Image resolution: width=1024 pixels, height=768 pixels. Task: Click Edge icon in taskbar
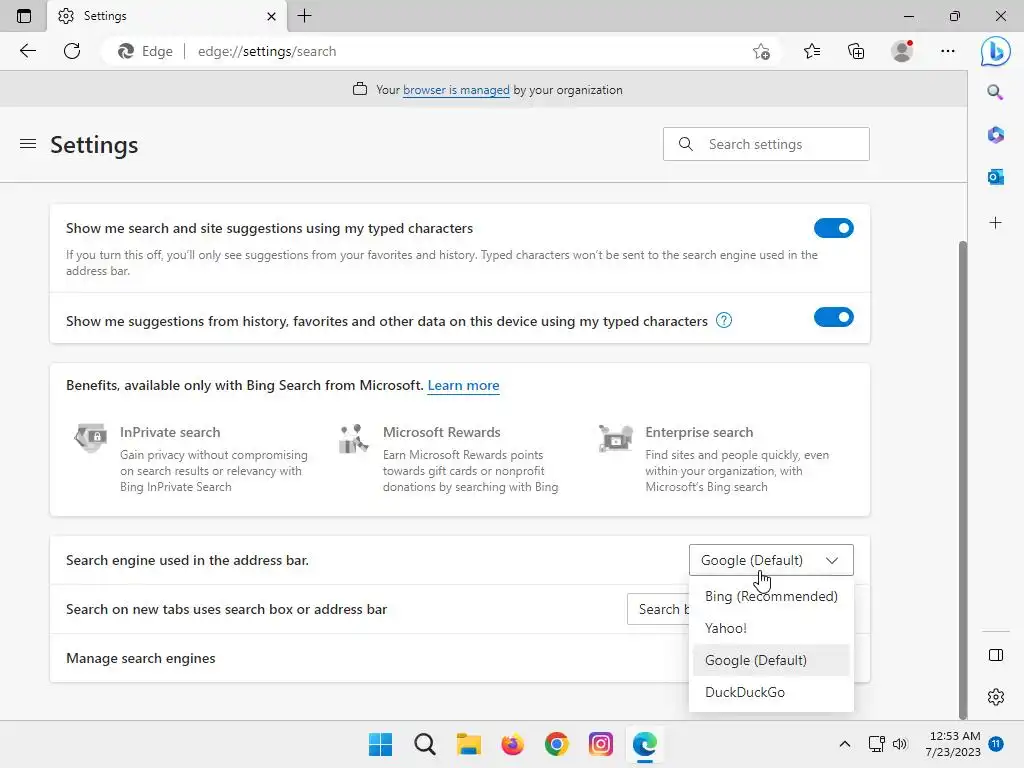pos(645,744)
